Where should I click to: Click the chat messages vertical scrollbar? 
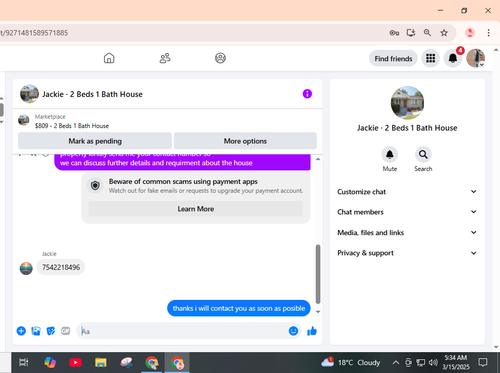(x=318, y=274)
